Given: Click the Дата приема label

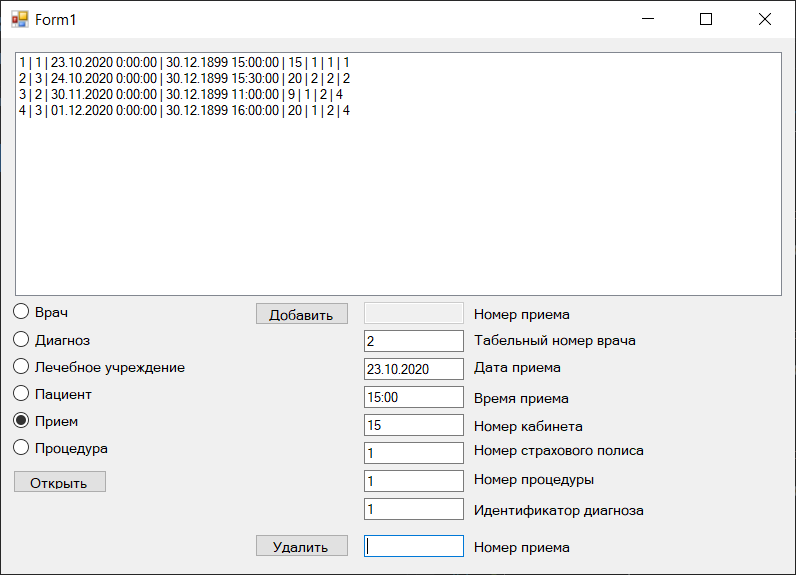Looking at the screenshot, I should pos(517,367).
